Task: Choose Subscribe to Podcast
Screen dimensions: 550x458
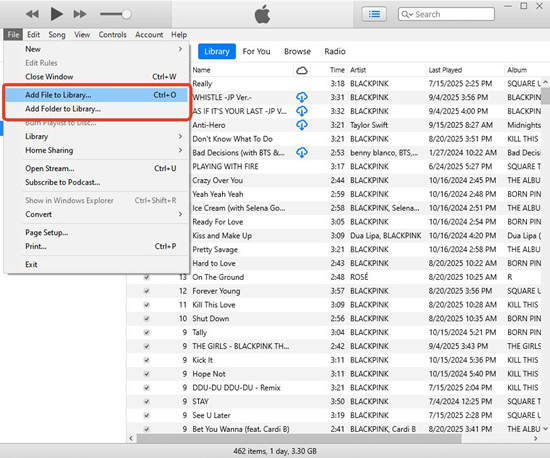Action: (97, 182)
